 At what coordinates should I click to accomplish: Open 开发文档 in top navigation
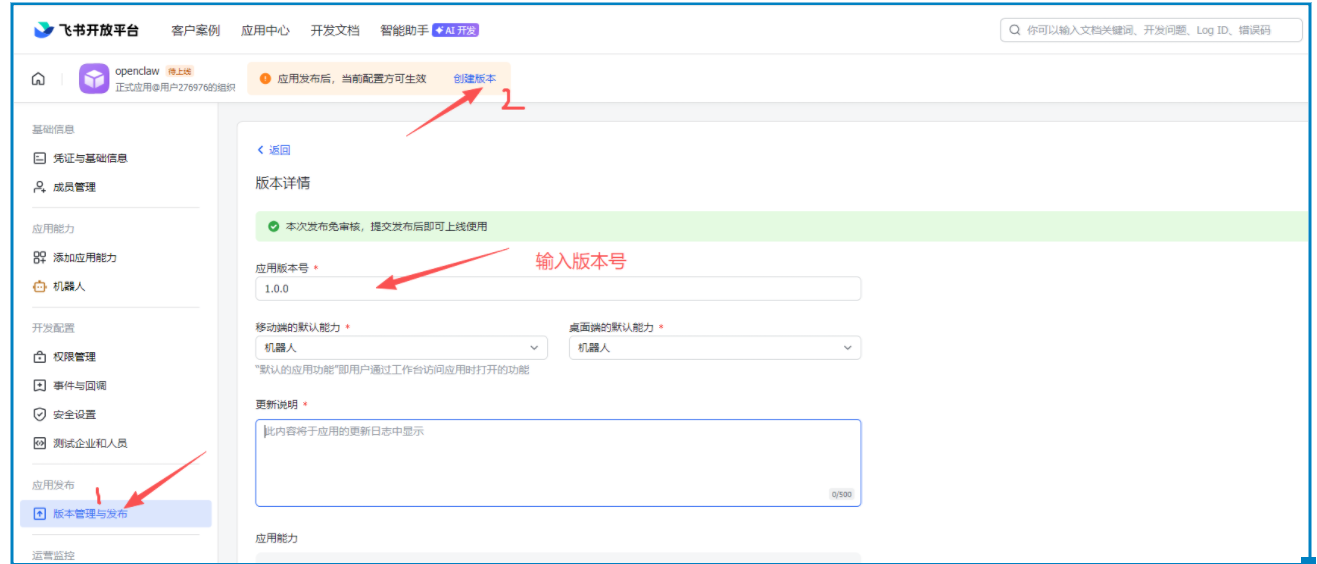[335, 30]
